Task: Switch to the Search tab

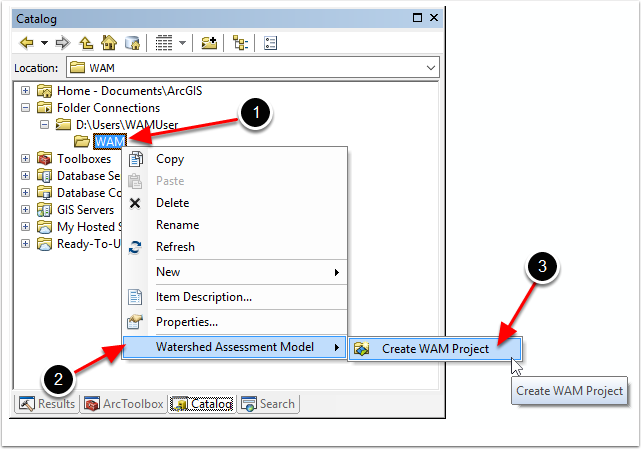Action: (x=268, y=404)
